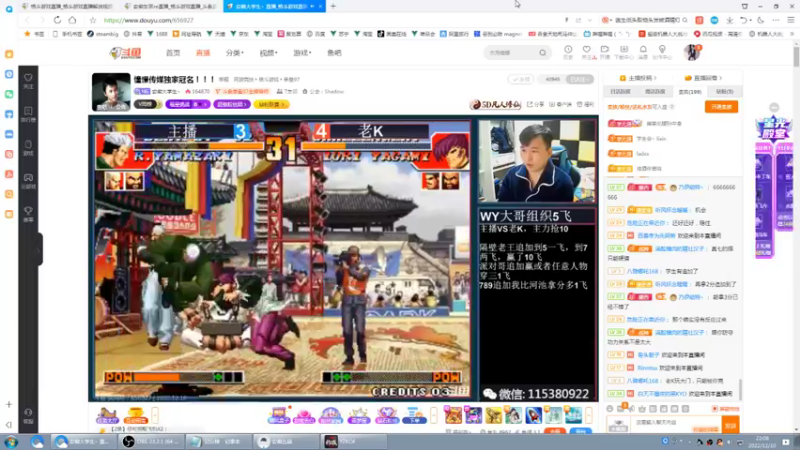Bookmark page with star icon in address bar

coord(92,20)
